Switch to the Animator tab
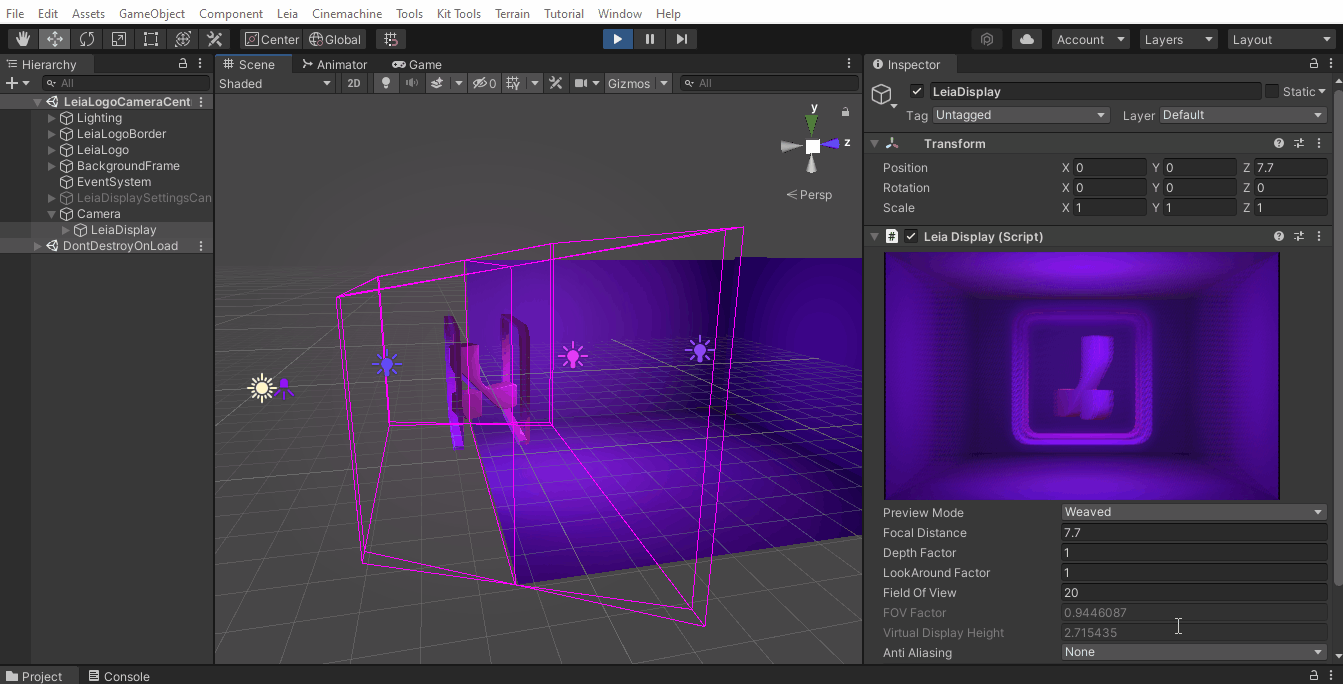1343x684 pixels. 335,64
